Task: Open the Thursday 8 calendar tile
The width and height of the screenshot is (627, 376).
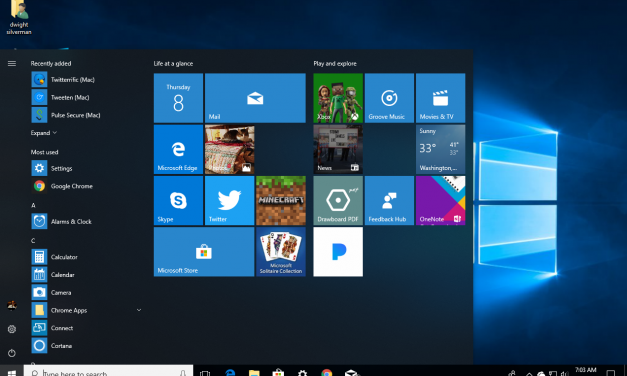Action: click(x=178, y=98)
